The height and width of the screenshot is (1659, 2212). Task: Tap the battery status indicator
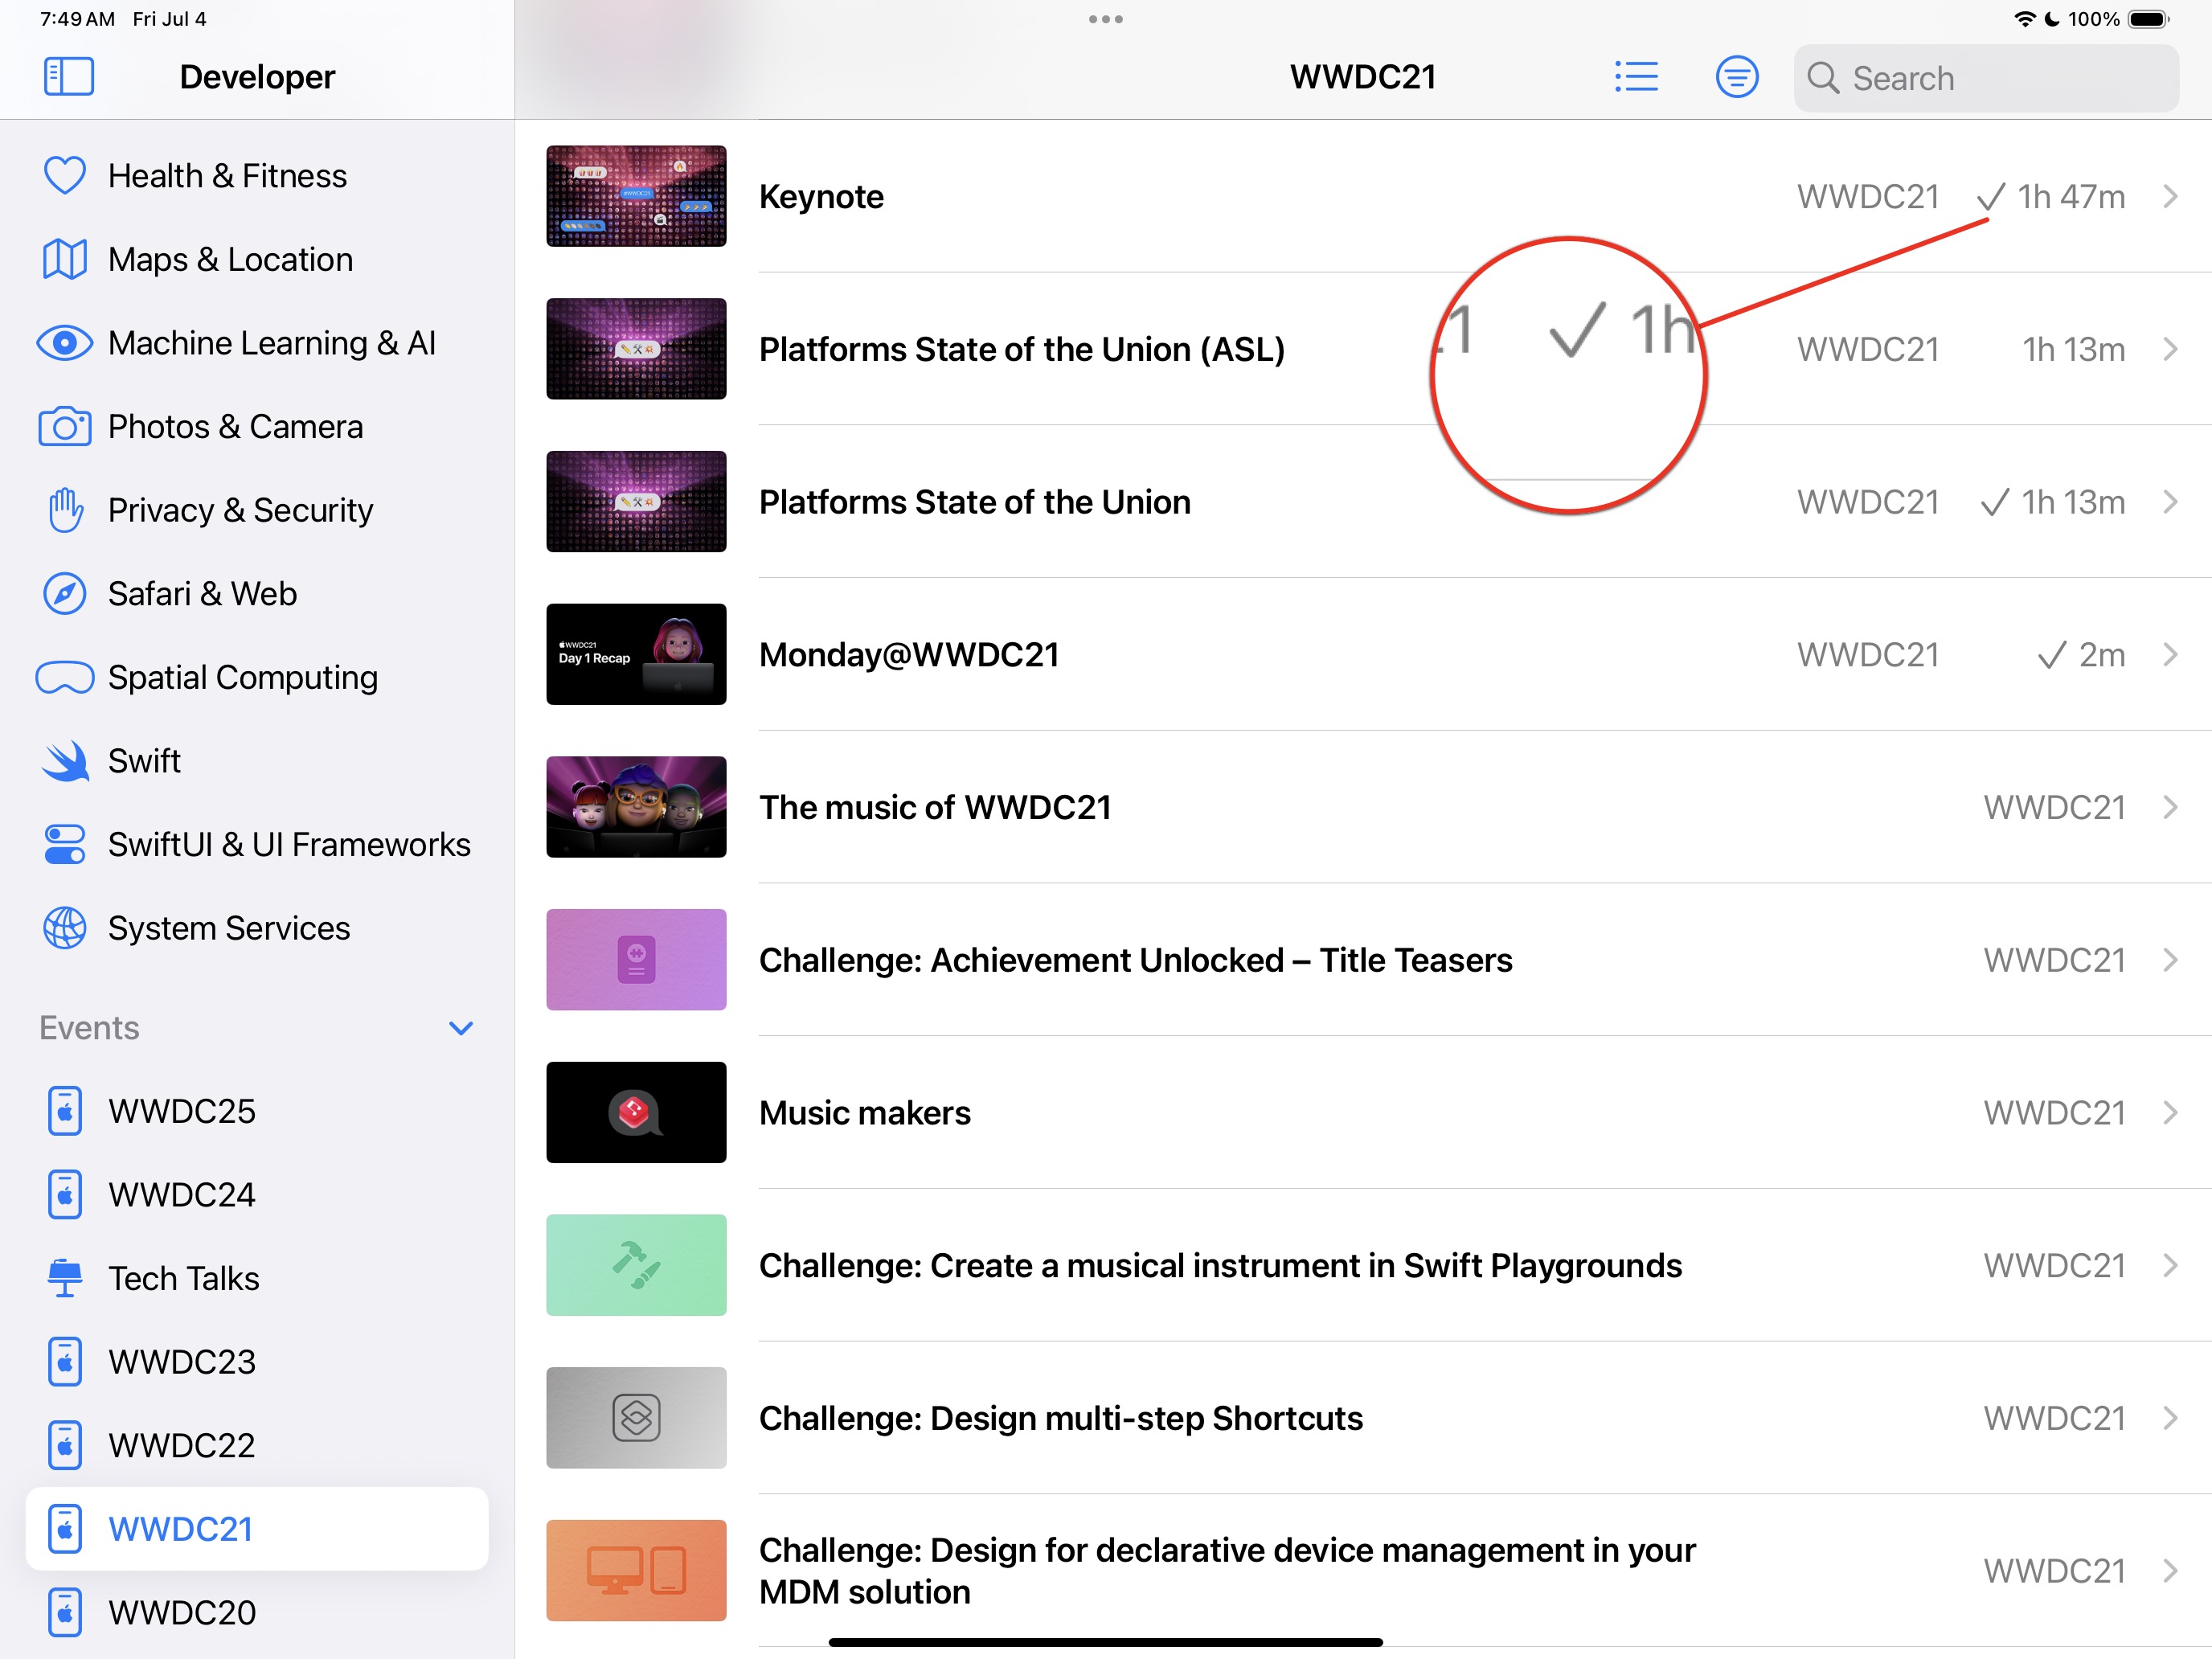(x=2148, y=19)
